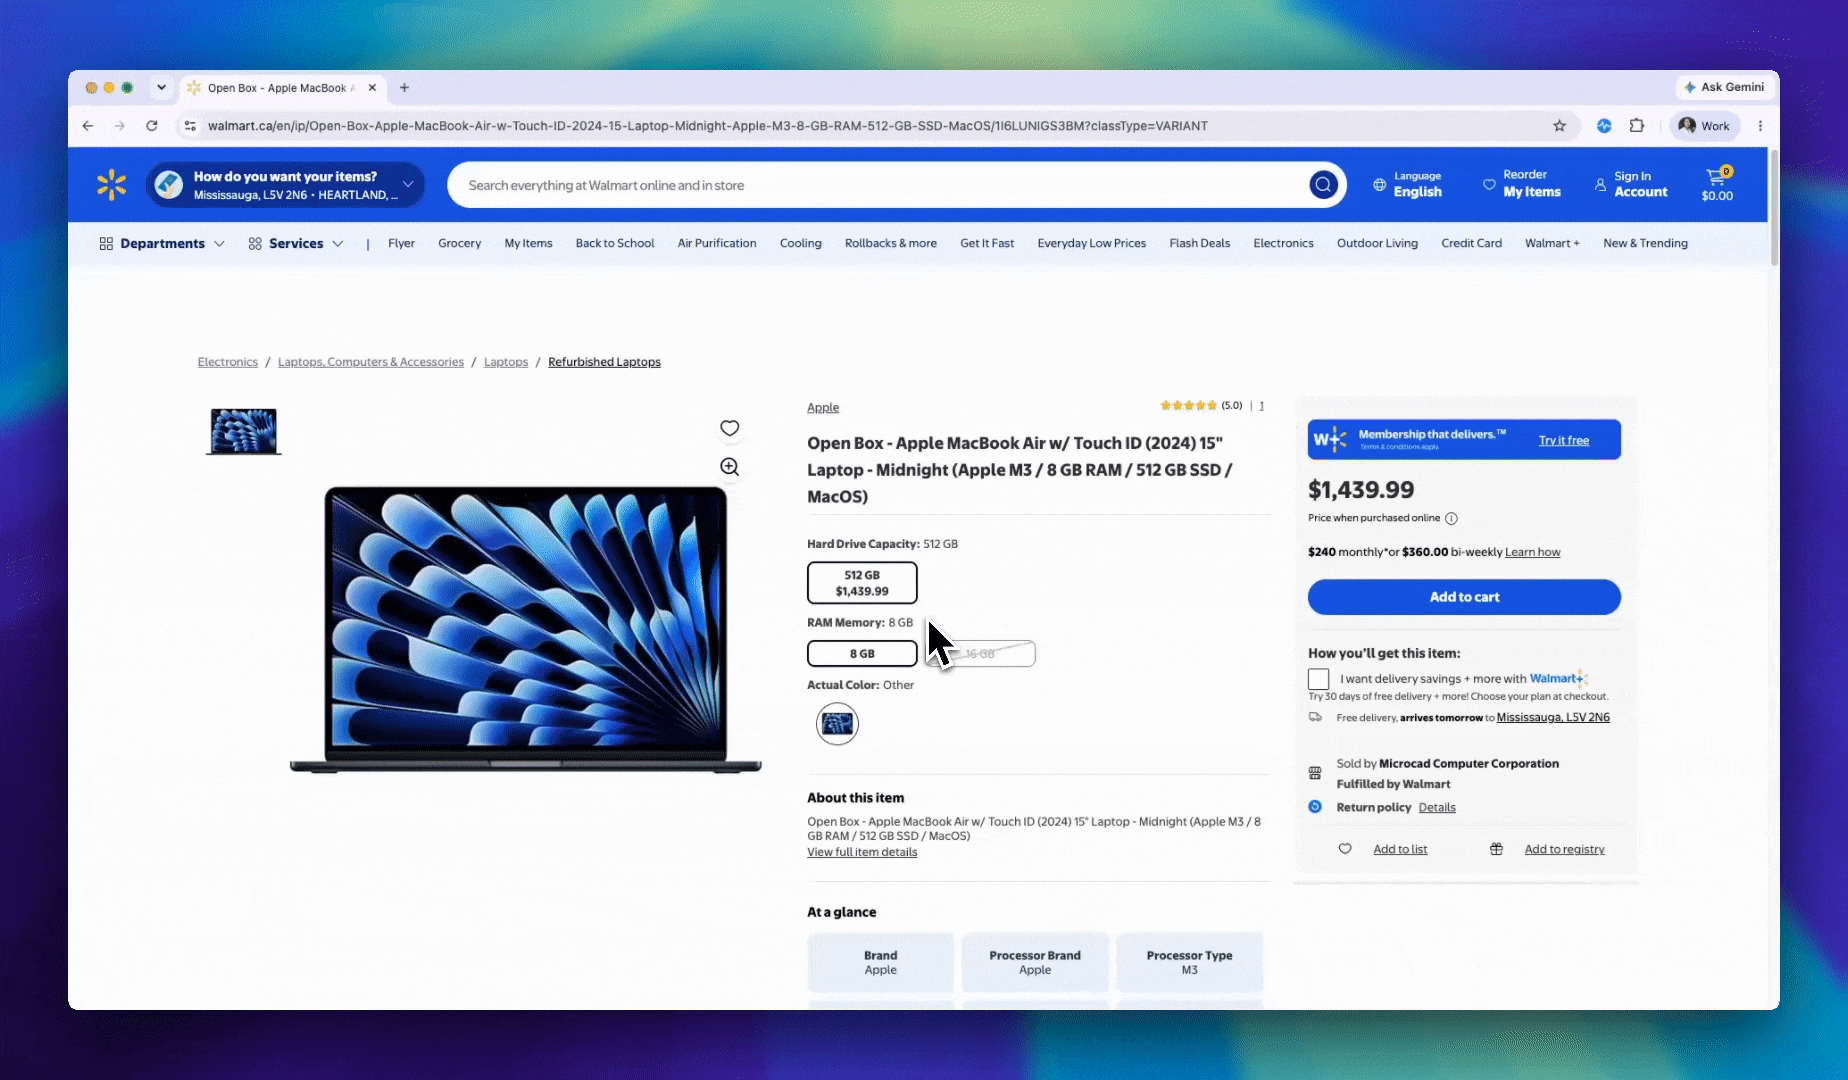Click the Learn how financing link
The image size is (1848, 1080).
[1532, 552]
